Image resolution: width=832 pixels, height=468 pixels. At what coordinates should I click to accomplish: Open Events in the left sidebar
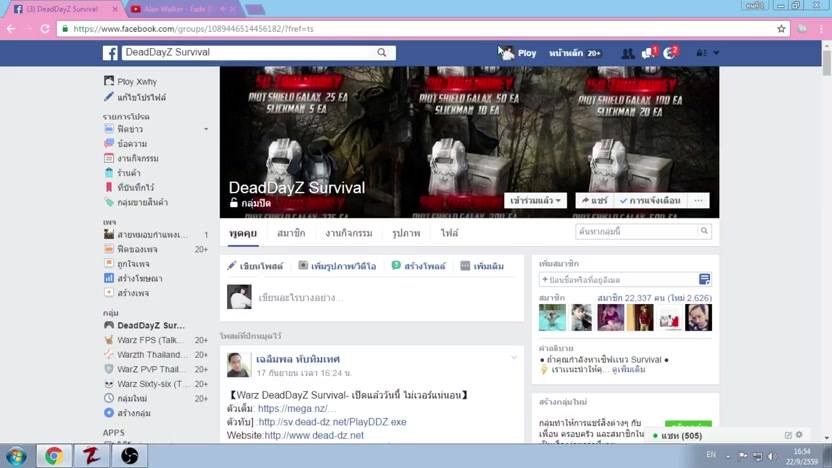[x=132, y=158]
